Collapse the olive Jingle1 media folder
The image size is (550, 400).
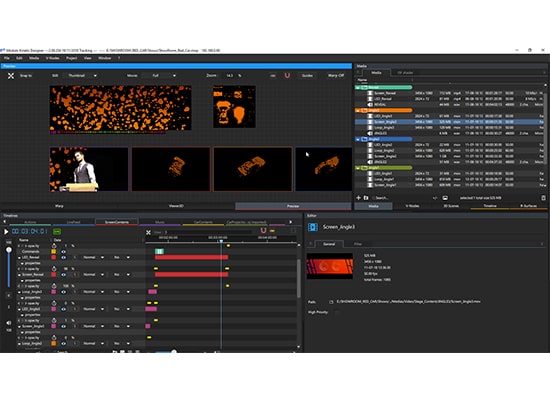tap(358, 168)
